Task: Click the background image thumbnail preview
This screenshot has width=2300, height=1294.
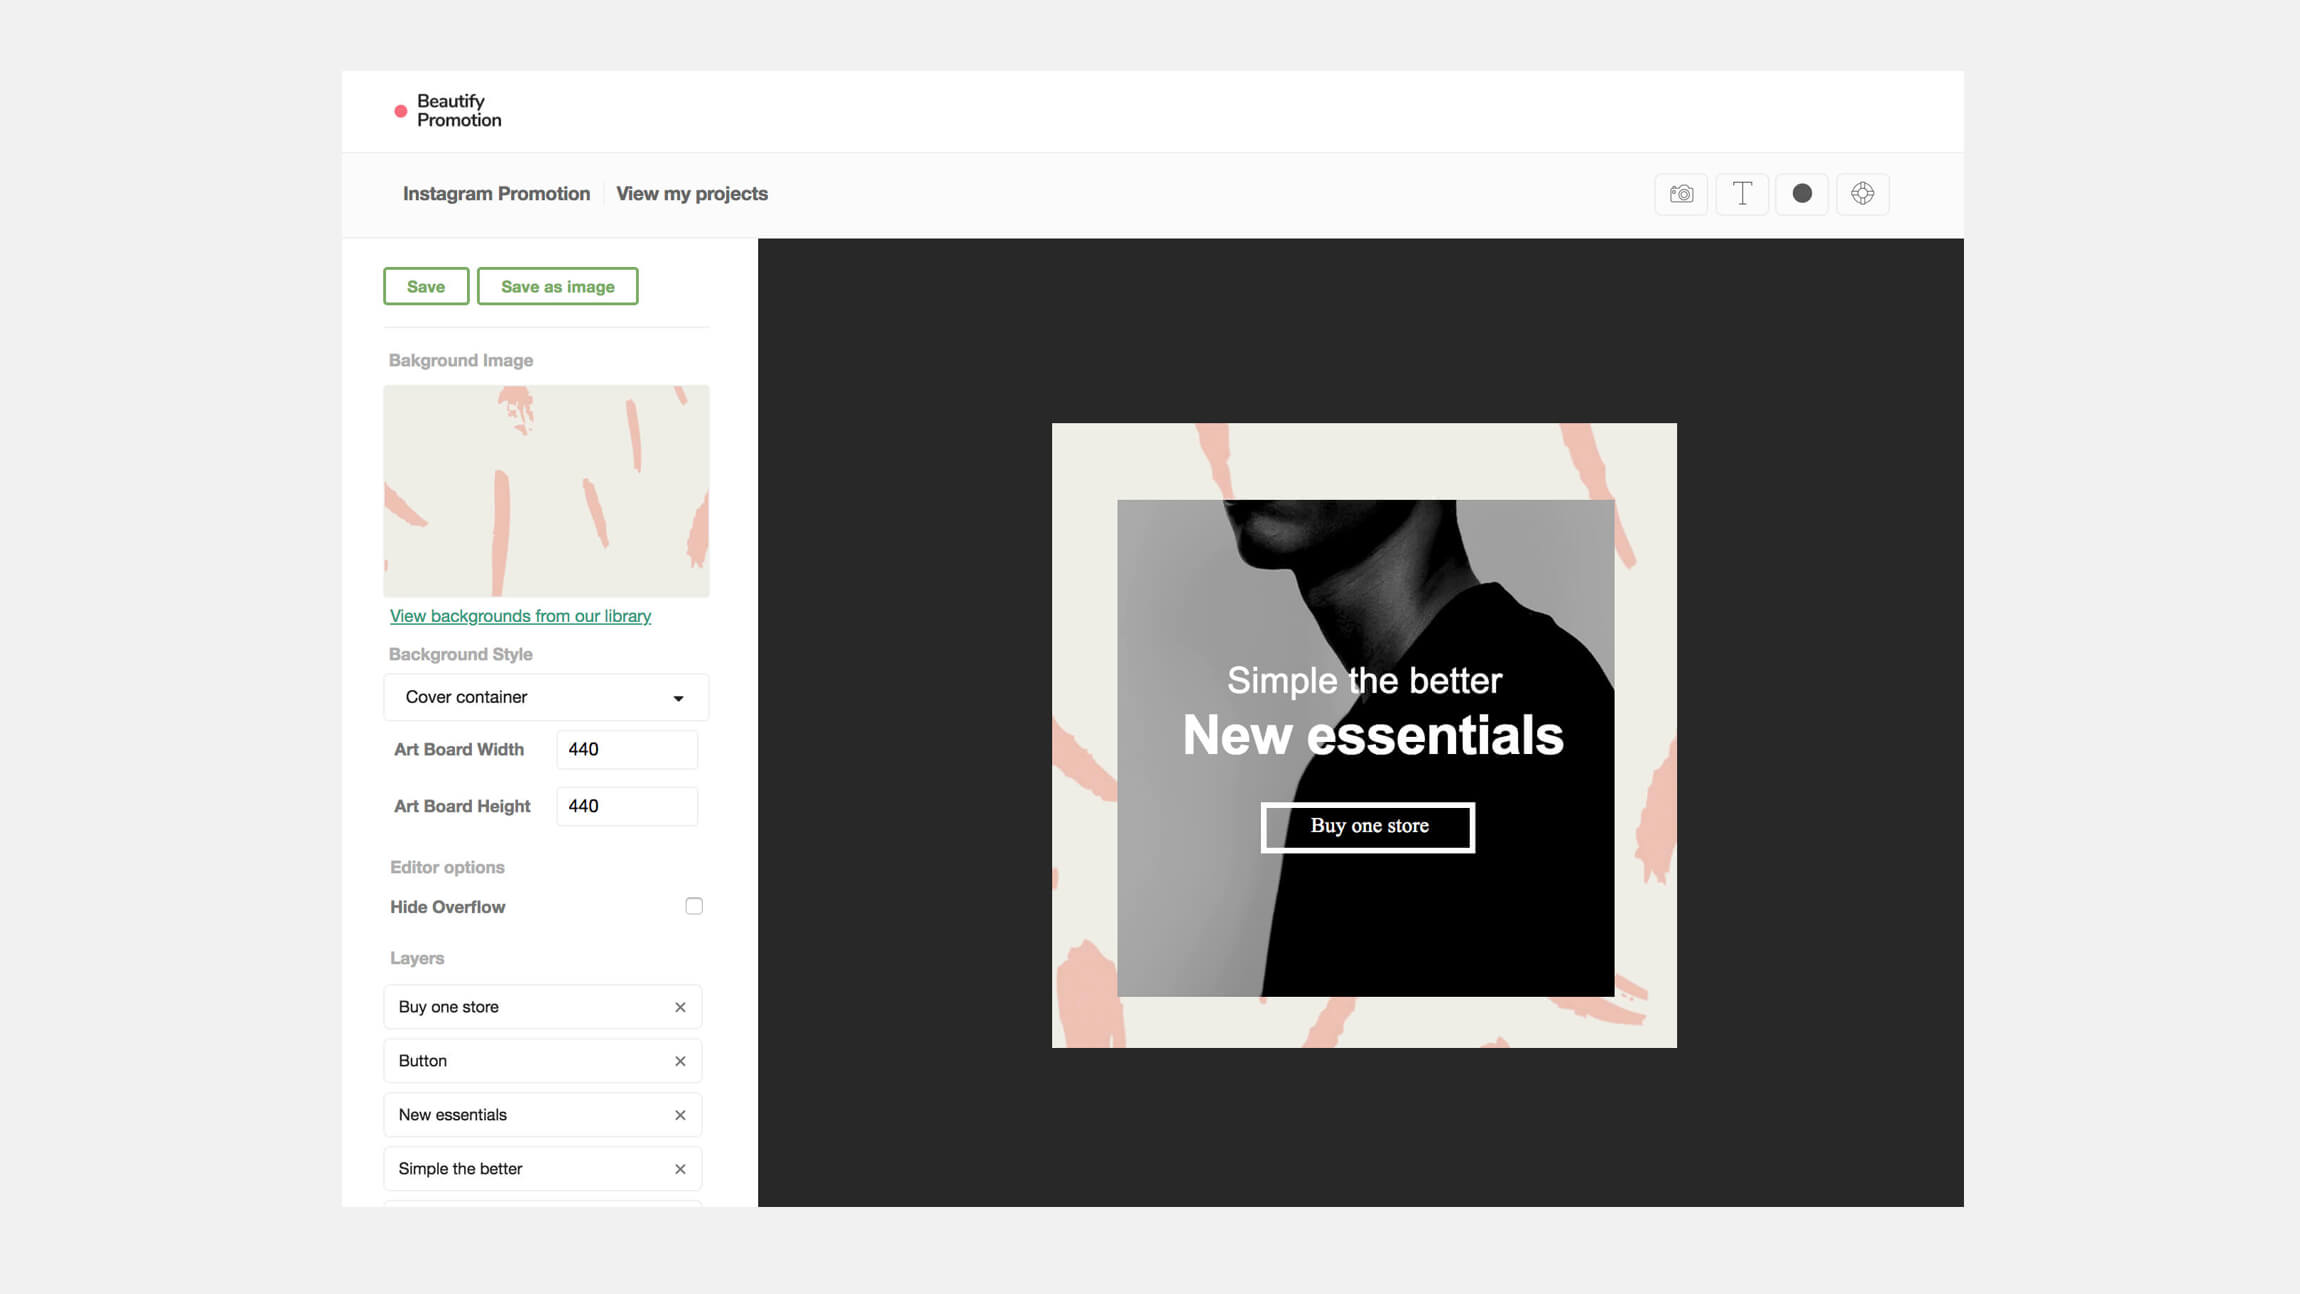Action: (546, 491)
